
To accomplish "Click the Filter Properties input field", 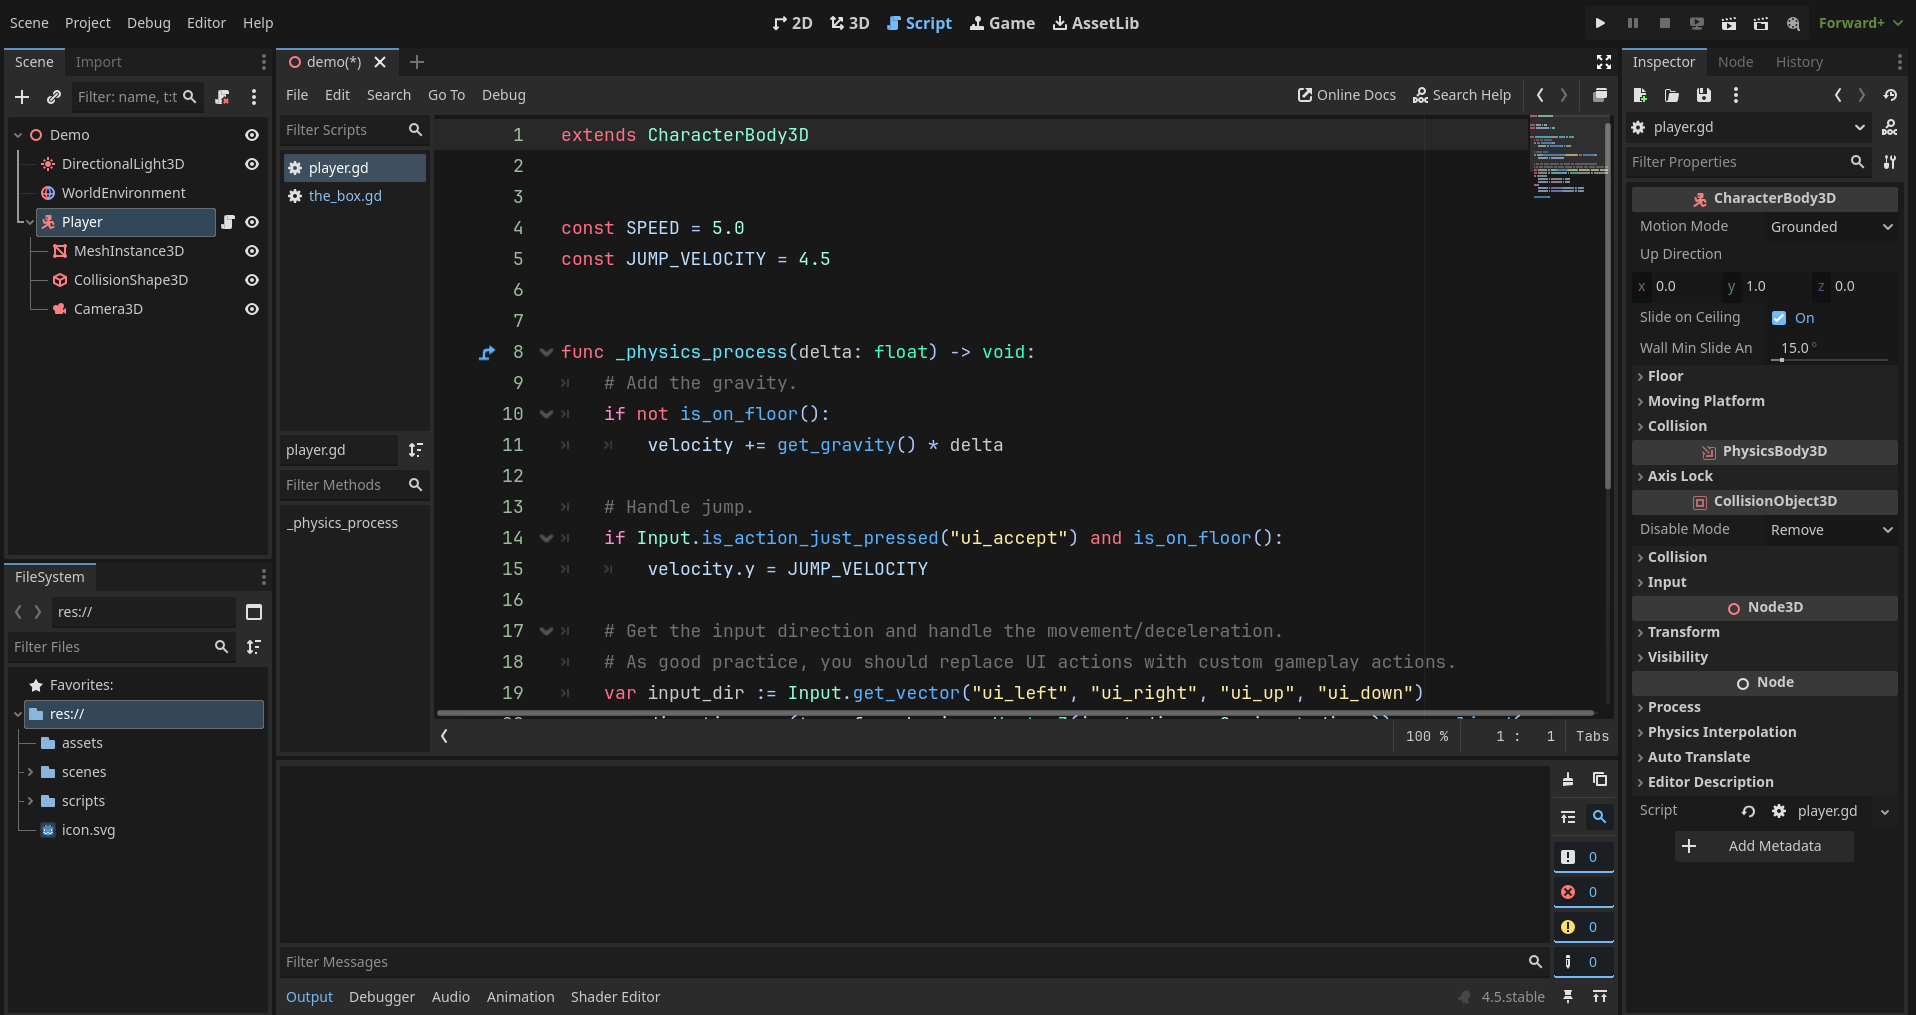I will pos(1738,162).
